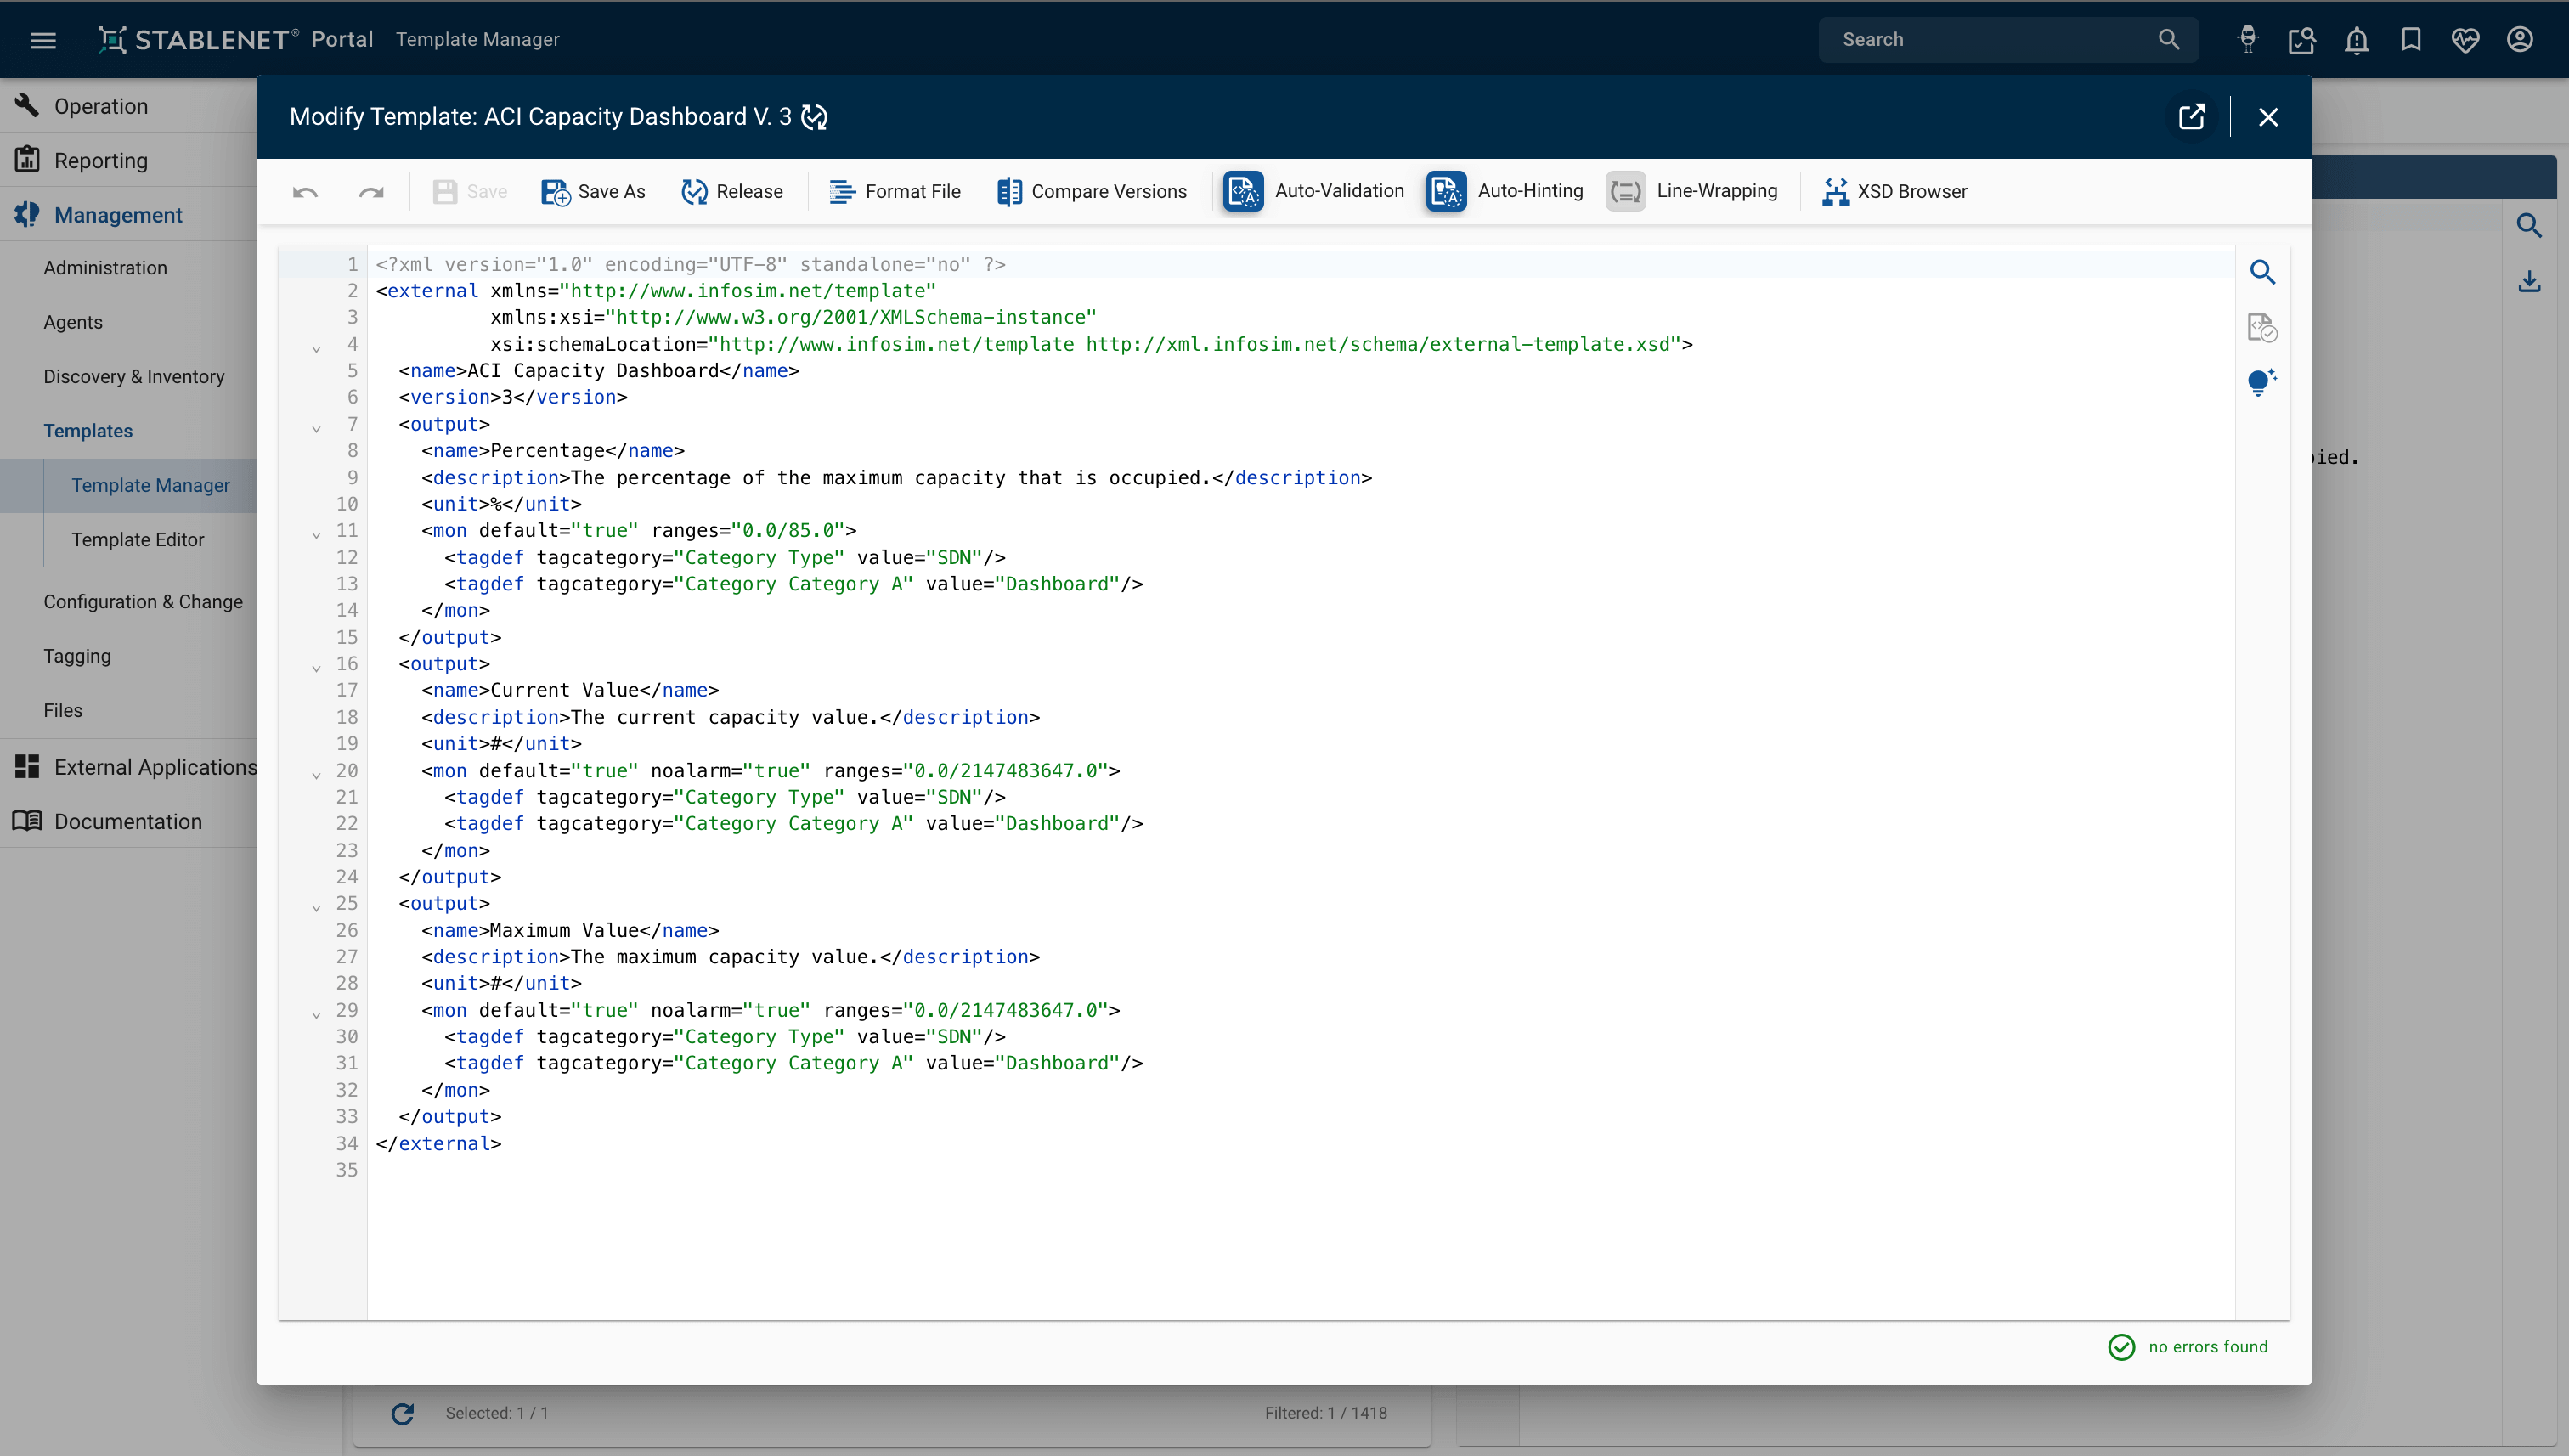Click Format File in toolbar
This screenshot has width=2569, height=1456.
click(x=895, y=192)
